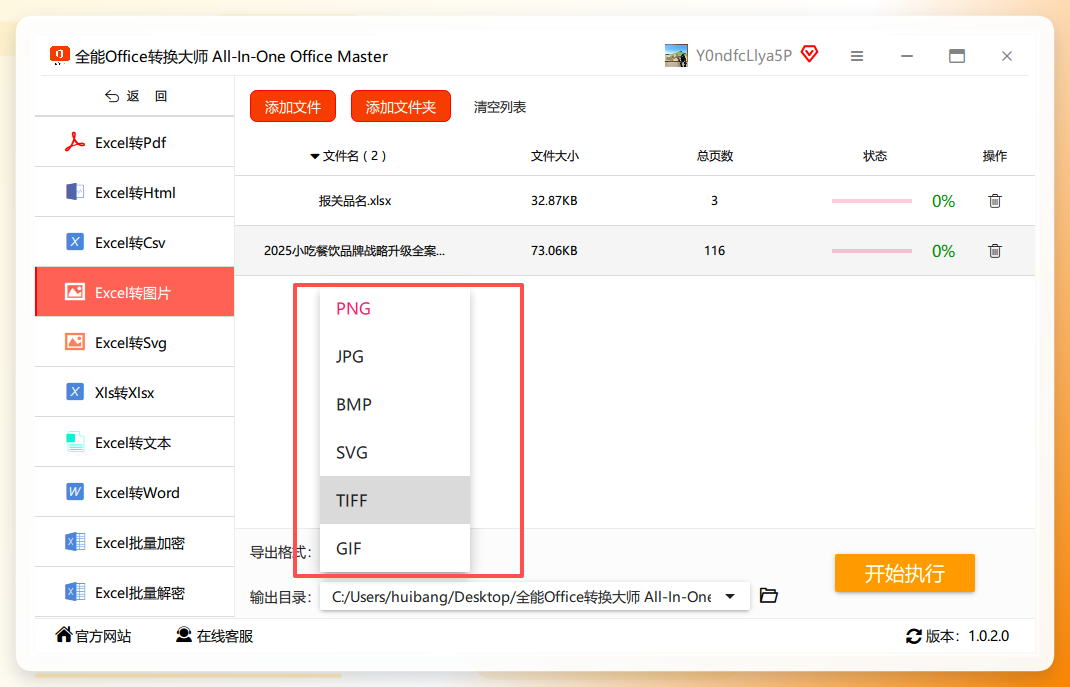Close the All-In-One Office Master window
Viewport: 1070px width, 687px height.
coord(1007,56)
